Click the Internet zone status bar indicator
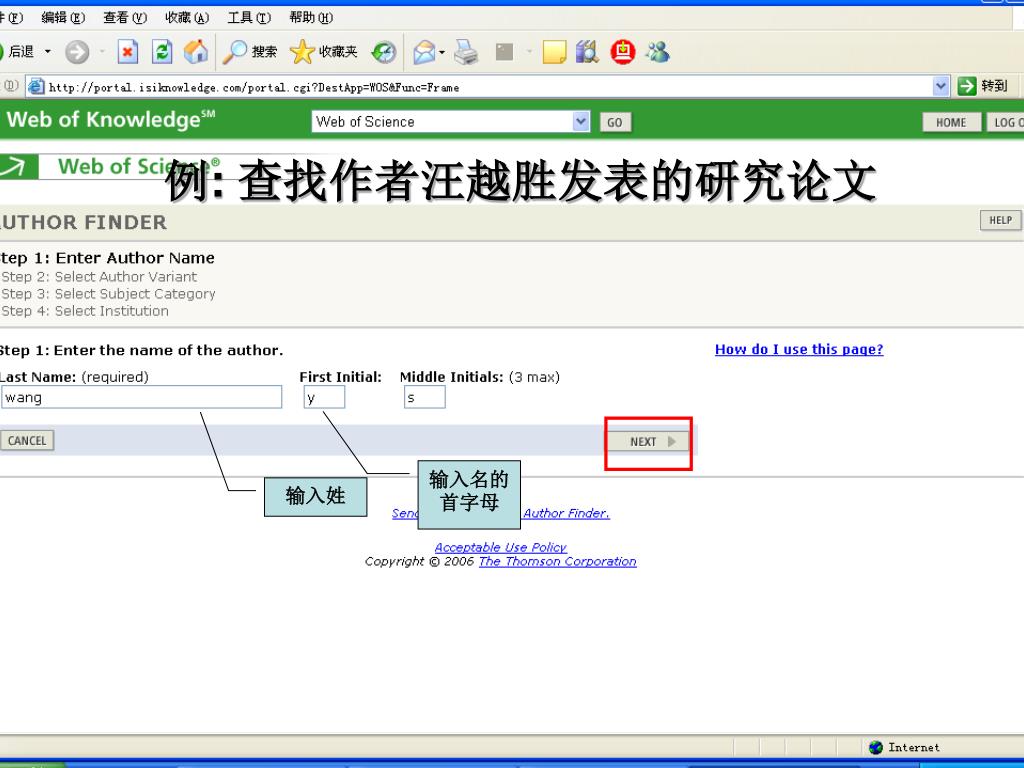The image size is (1024, 768). (904, 747)
